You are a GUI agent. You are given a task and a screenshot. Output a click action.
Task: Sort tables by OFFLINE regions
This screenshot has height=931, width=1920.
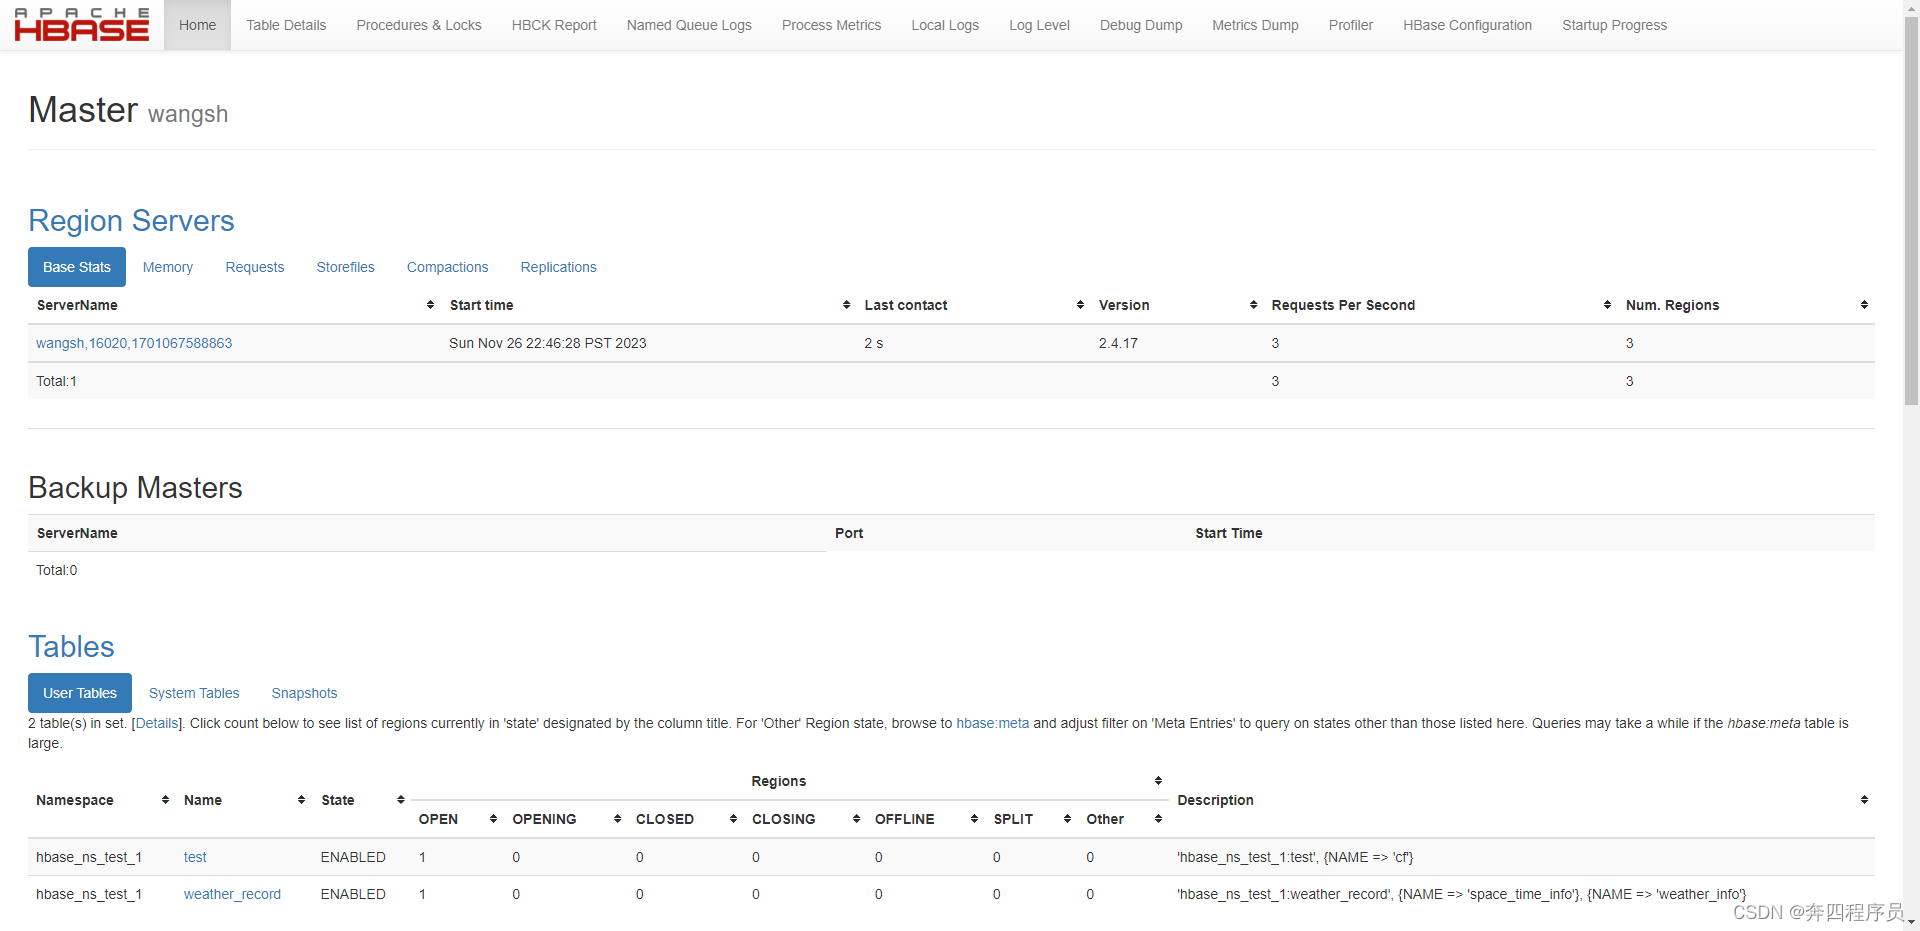click(974, 819)
